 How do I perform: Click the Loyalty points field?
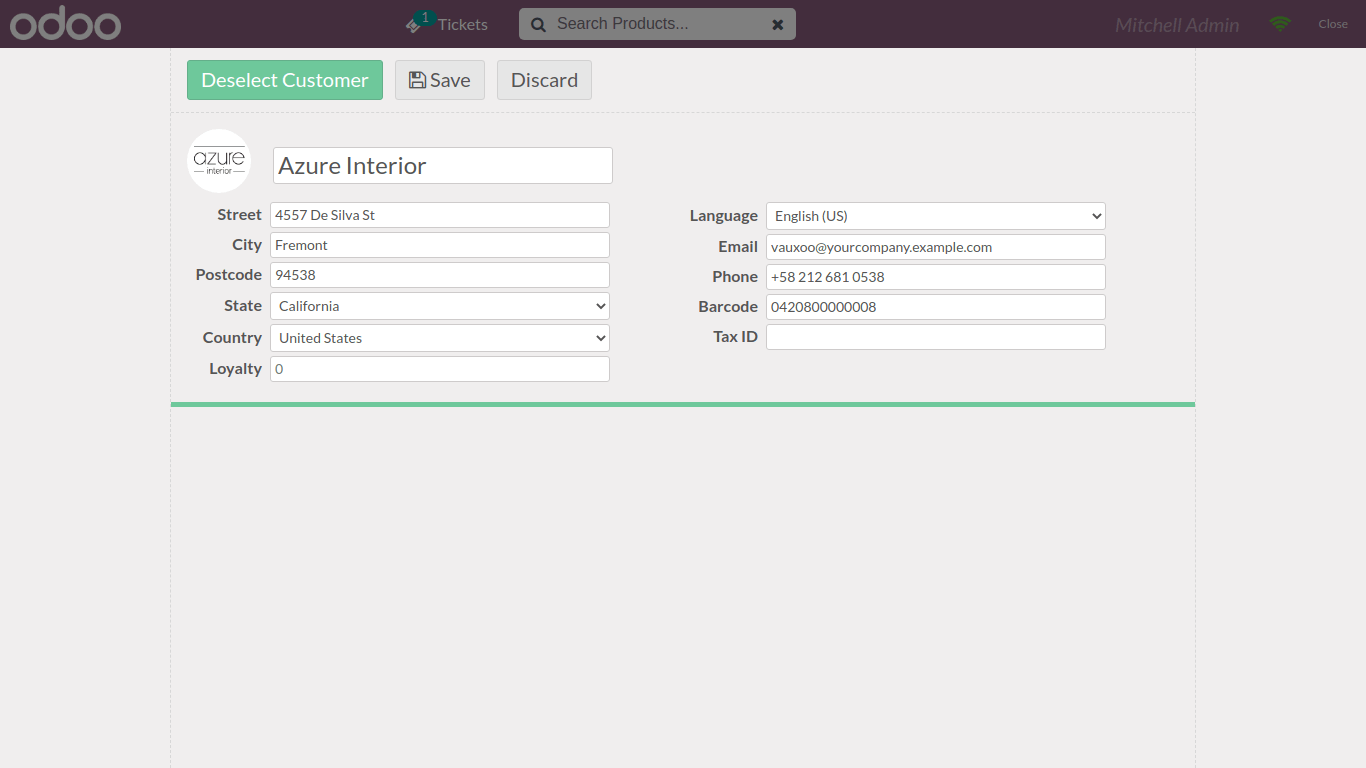tap(440, 369)
